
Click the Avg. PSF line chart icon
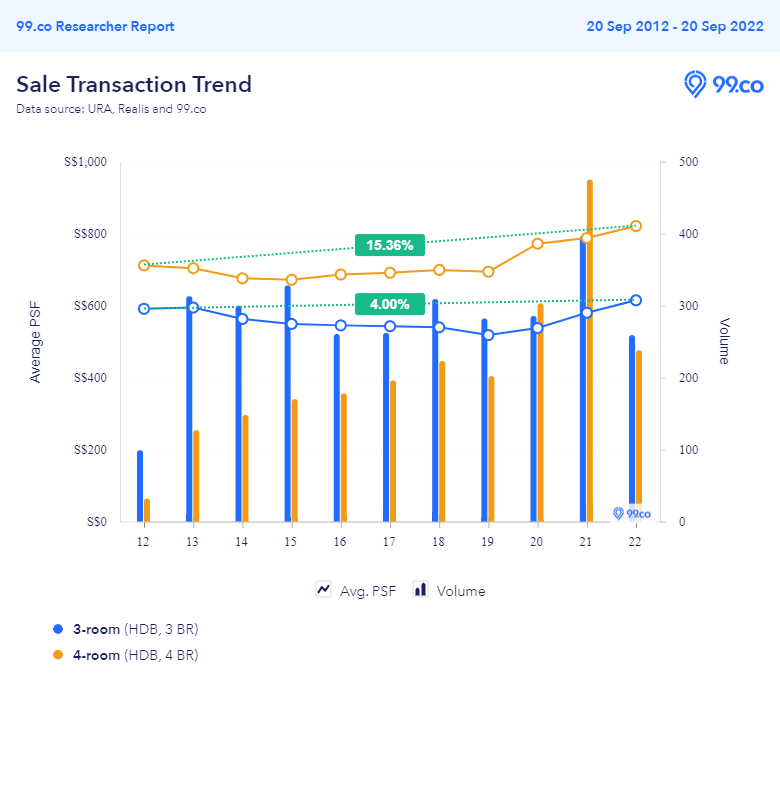pyautogui.click(x=323, y=590)
